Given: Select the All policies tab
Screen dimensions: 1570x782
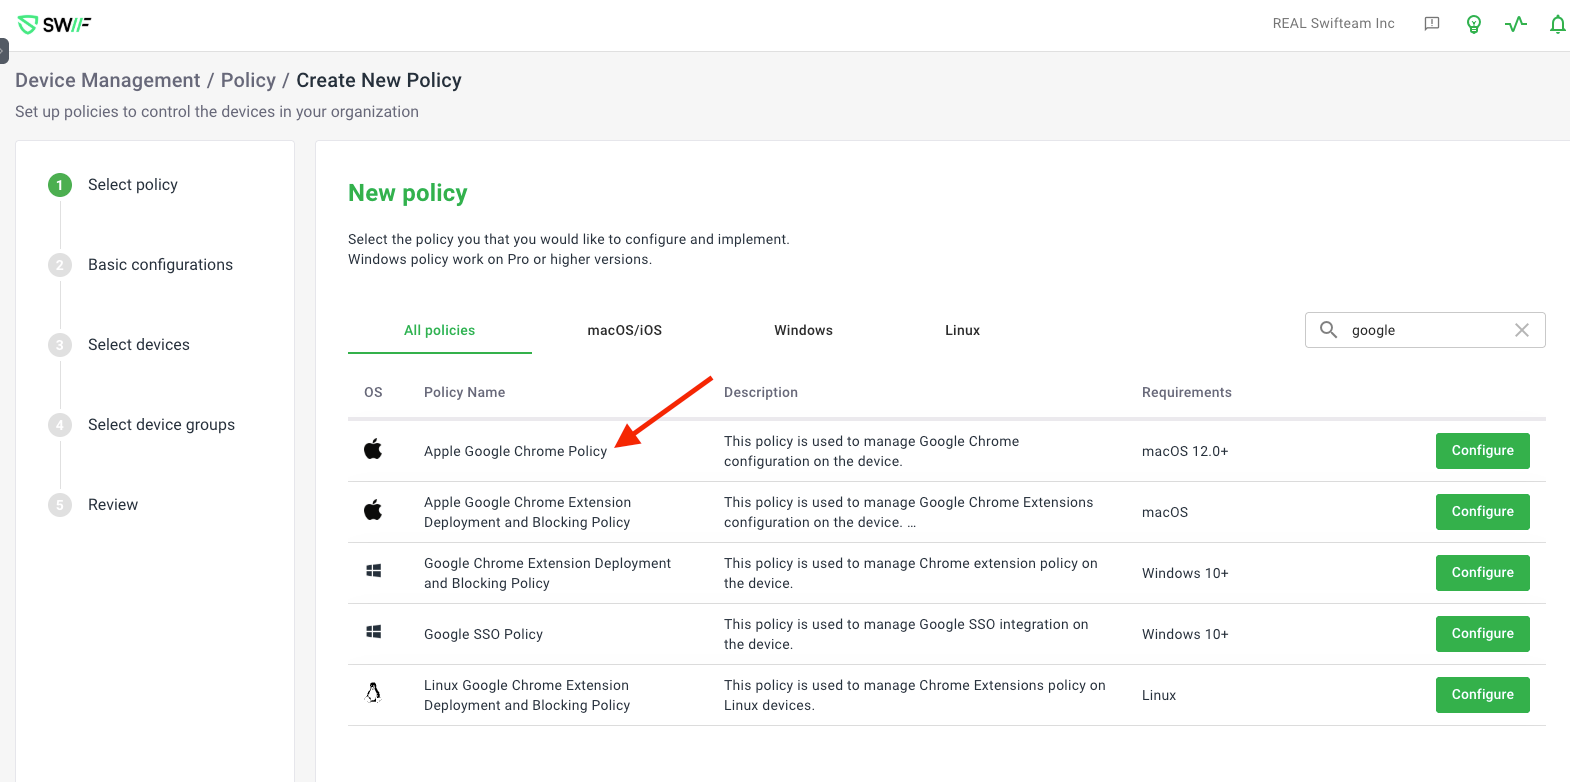Looking at the screenshot, I should (439, 330).
